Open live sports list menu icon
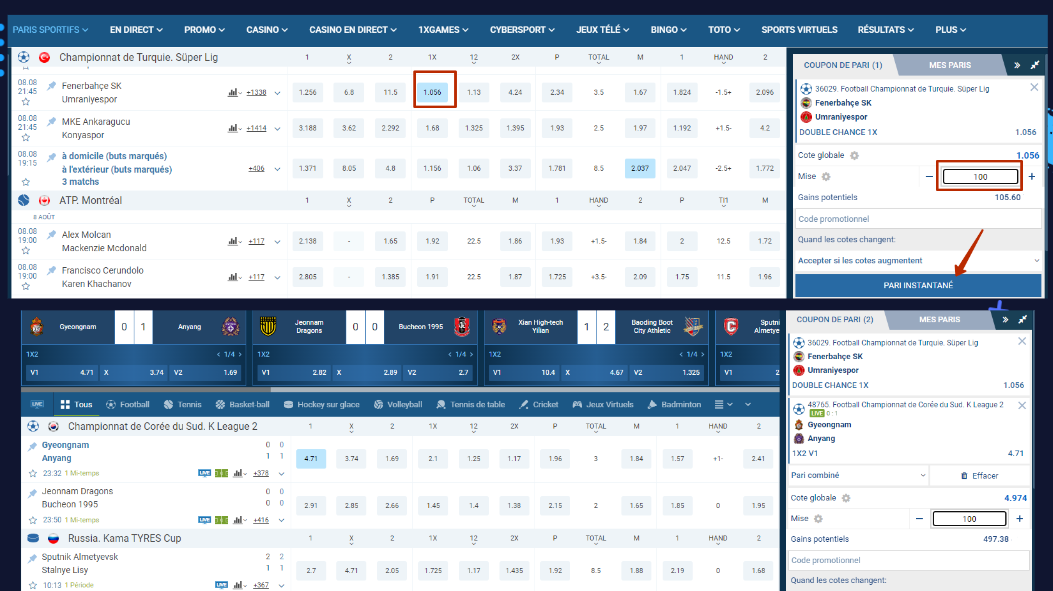 pyautogui.click(x=719, y=404)
